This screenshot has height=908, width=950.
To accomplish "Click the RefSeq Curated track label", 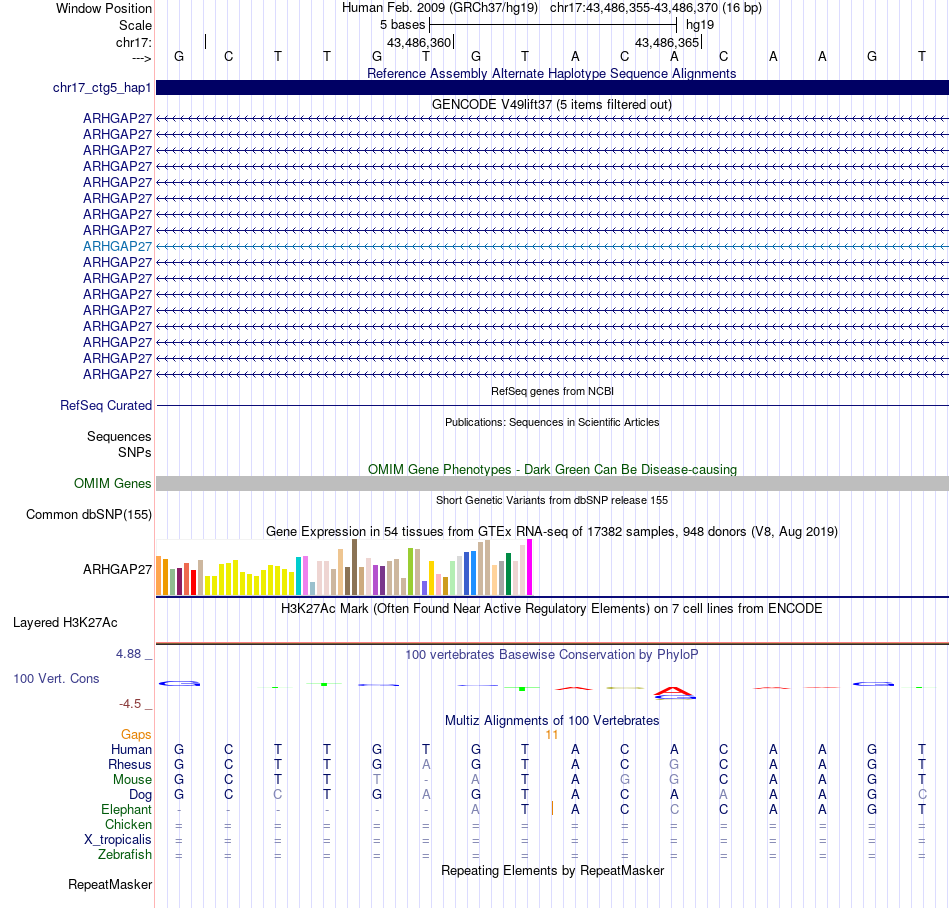I will [x=105, y=405].
